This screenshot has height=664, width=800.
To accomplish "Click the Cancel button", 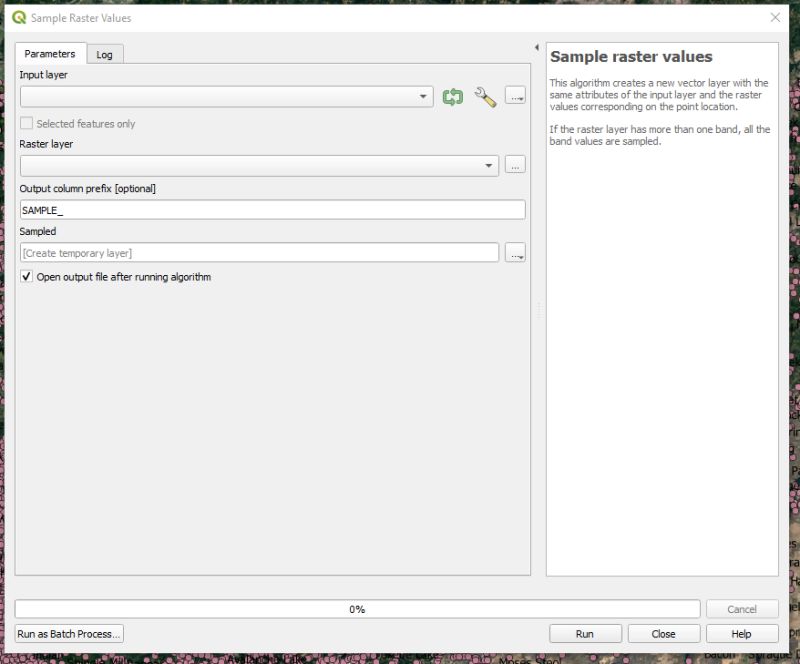I will point(742,609).
